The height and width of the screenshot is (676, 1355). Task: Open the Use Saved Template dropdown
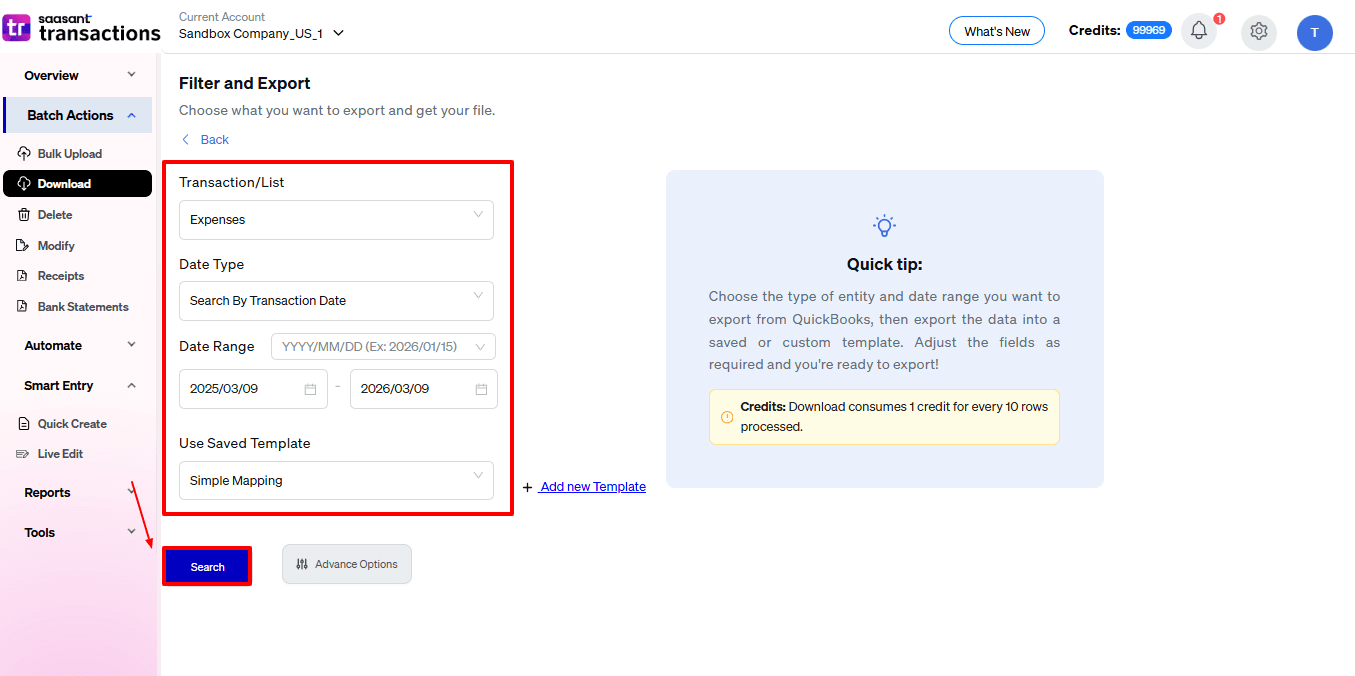pyautogui.click(x=336, y=481)
